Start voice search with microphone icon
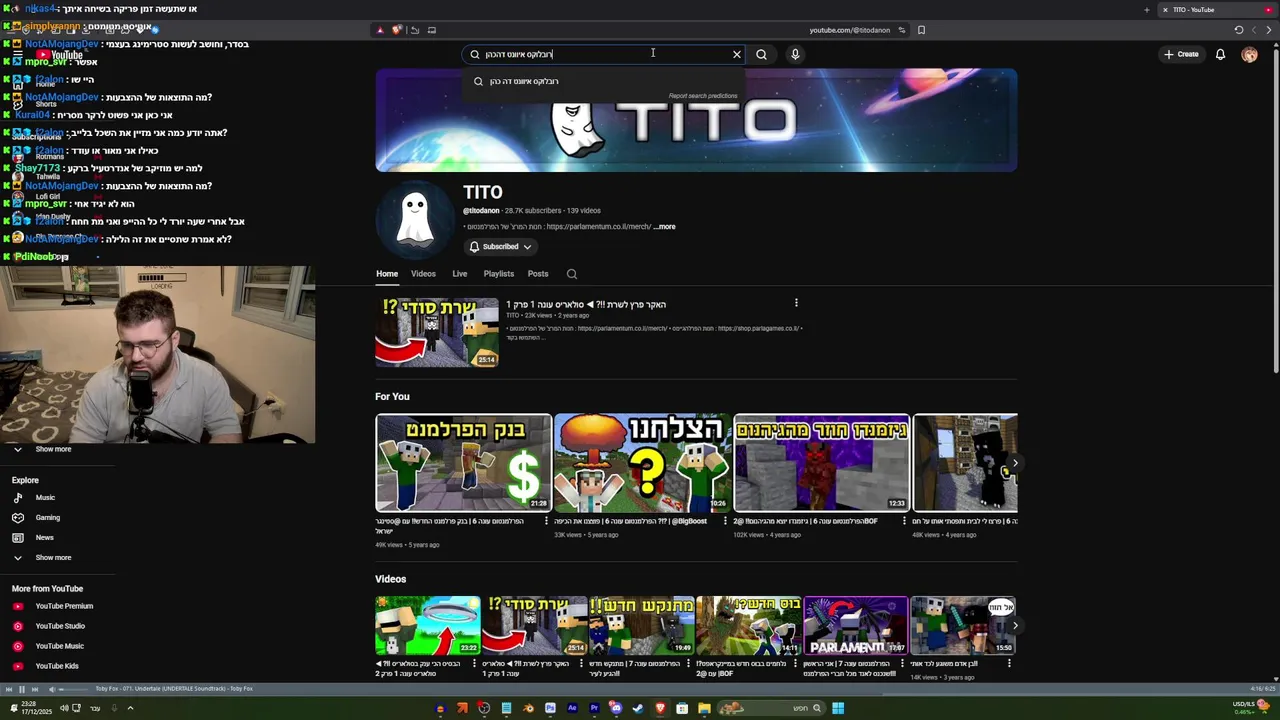 (795, 54)
